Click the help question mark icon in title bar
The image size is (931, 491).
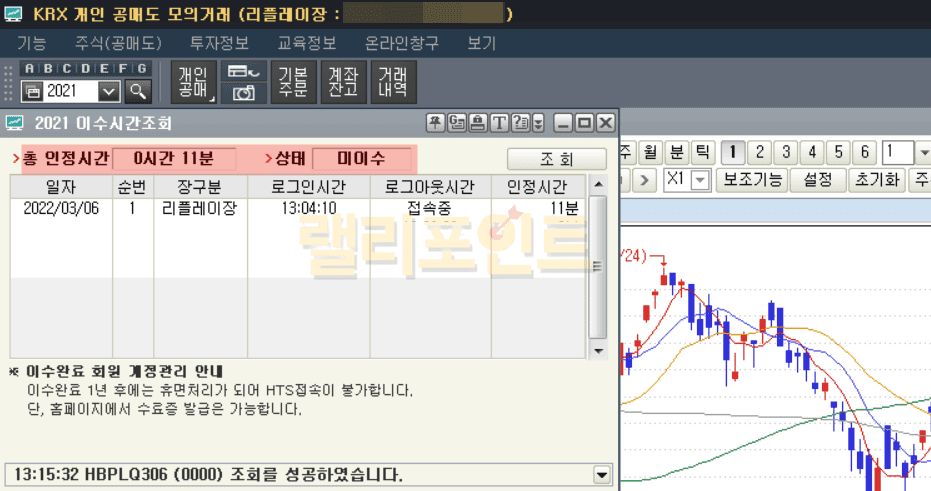click(x=519, y=123)
